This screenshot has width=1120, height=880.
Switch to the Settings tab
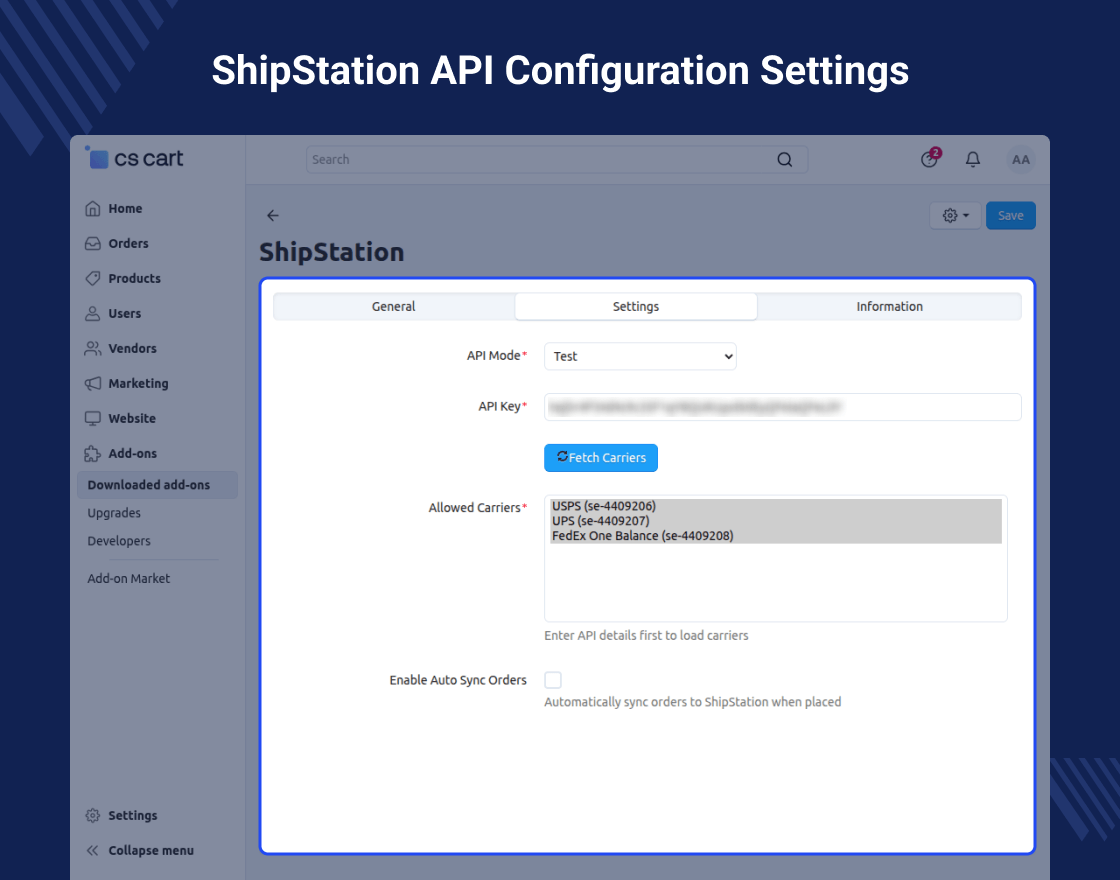pos(636,306)
